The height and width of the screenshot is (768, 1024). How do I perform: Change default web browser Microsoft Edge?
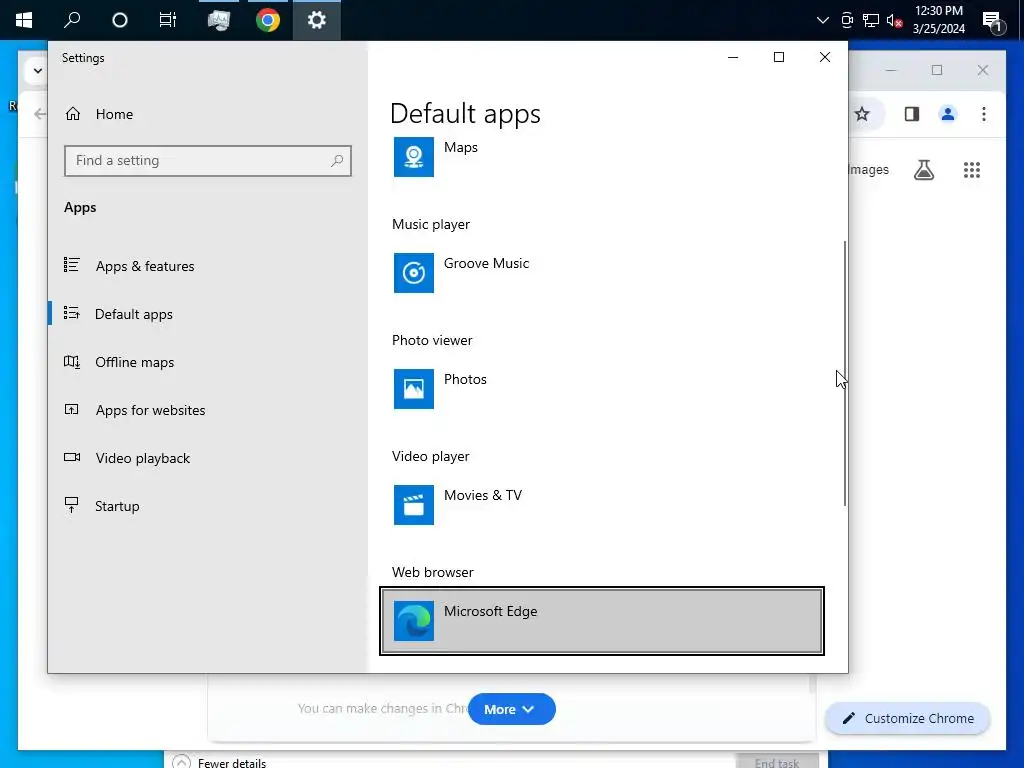coord(601,620)
